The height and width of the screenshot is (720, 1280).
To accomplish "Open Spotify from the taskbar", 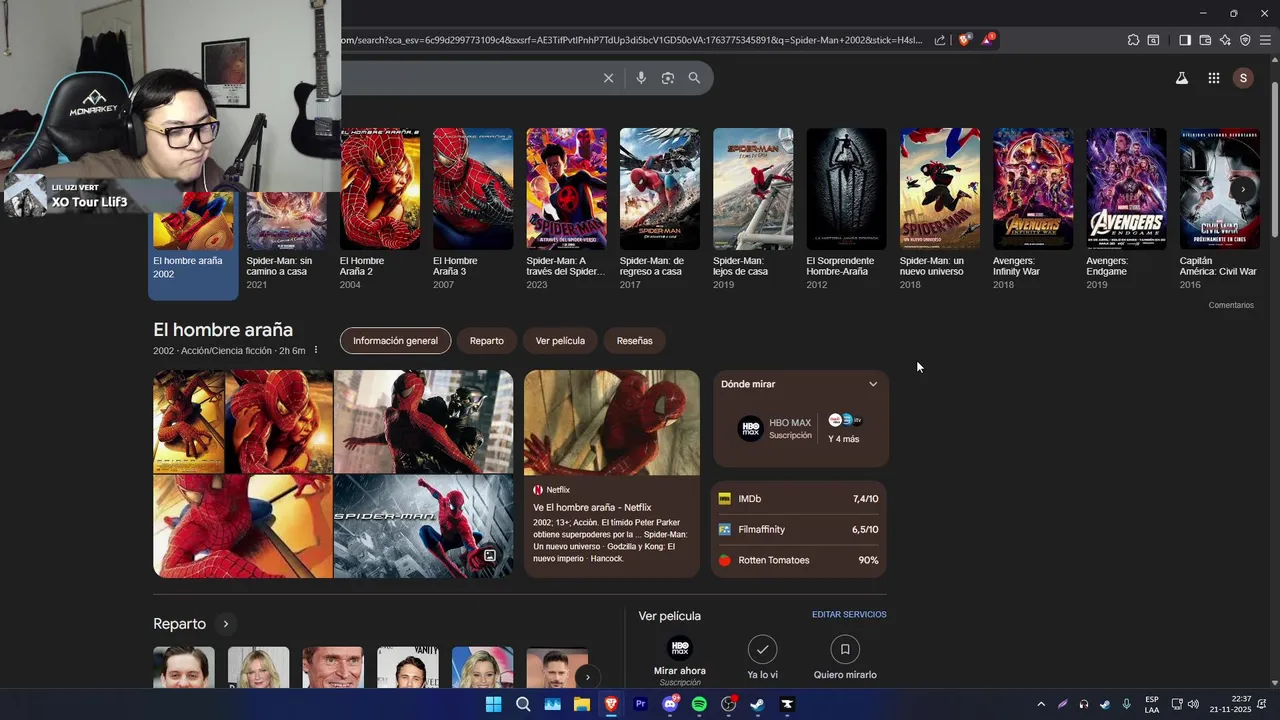I will [699, 704].
